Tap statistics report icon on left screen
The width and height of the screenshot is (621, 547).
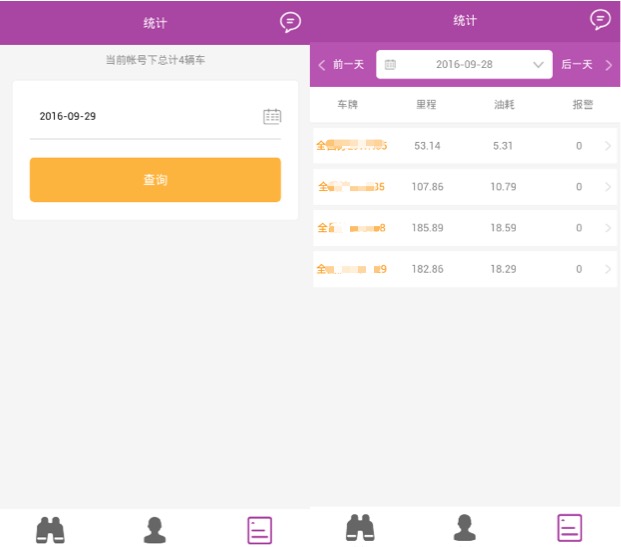coord(260,529)
